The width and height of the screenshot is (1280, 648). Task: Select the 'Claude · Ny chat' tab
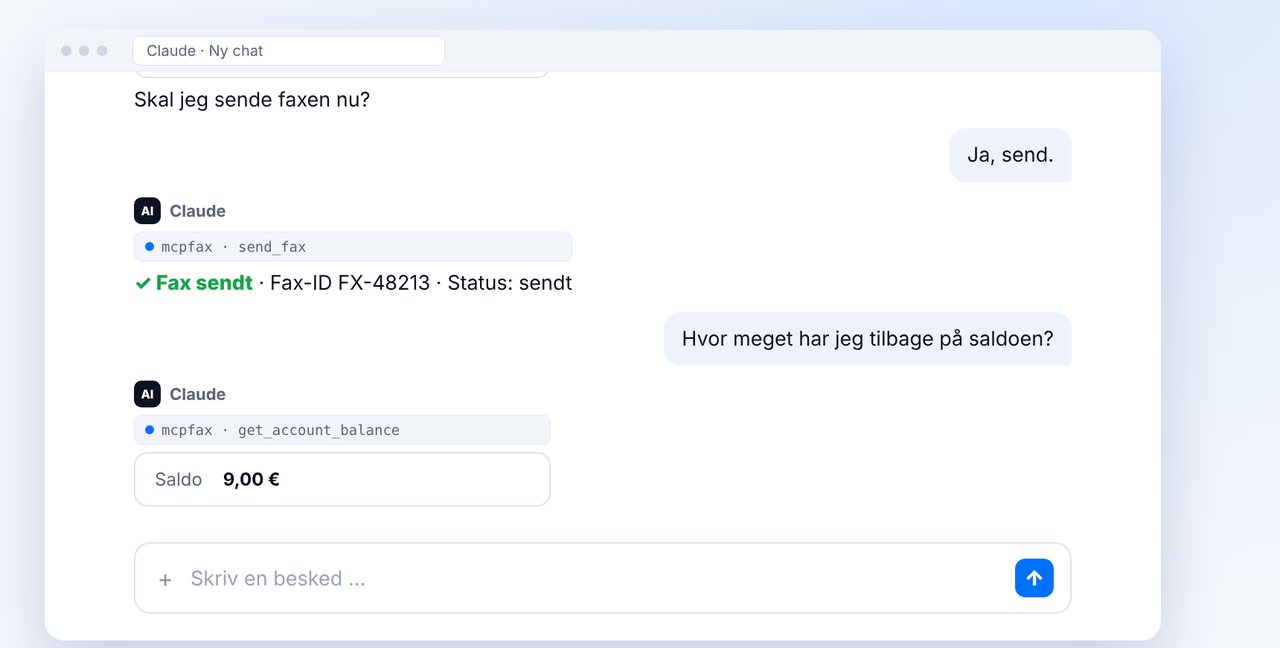(288, 51)
